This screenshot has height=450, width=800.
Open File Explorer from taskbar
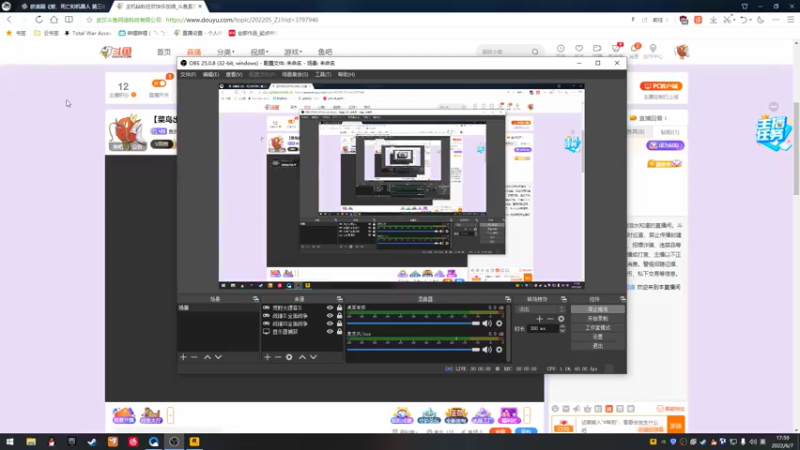(x=31, y=442)
